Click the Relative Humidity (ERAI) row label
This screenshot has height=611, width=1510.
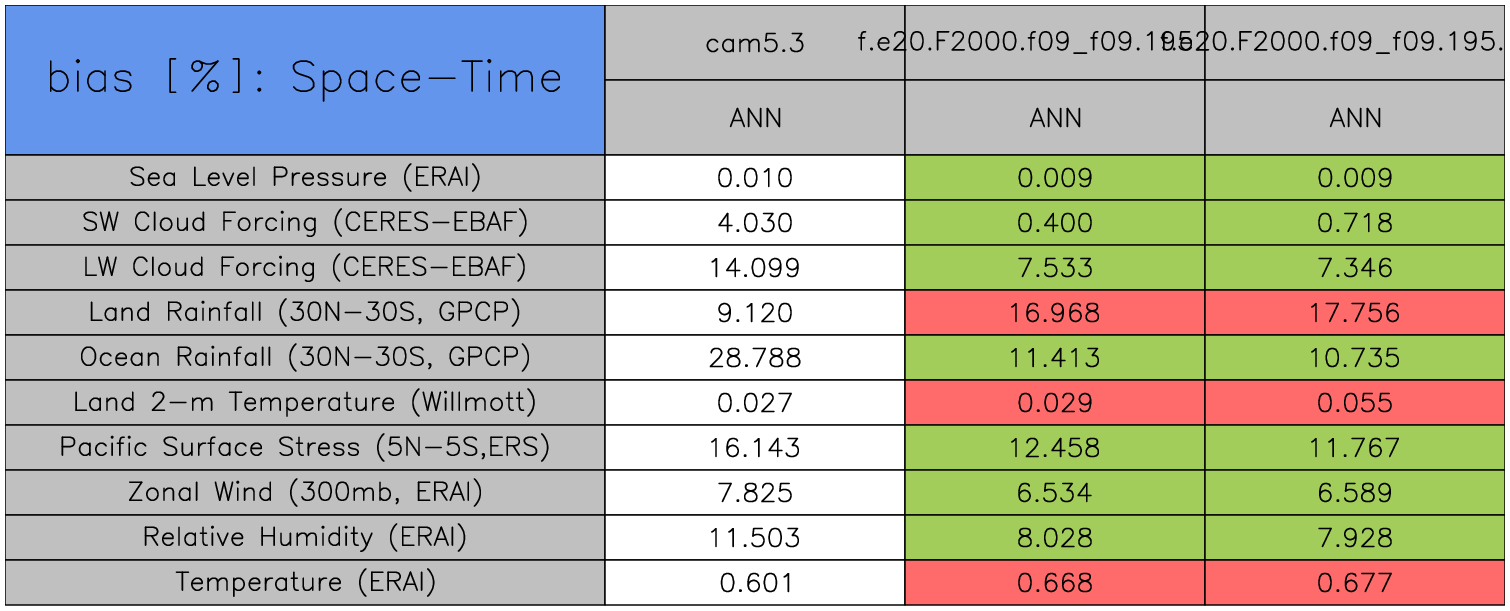tap(305, 538)
